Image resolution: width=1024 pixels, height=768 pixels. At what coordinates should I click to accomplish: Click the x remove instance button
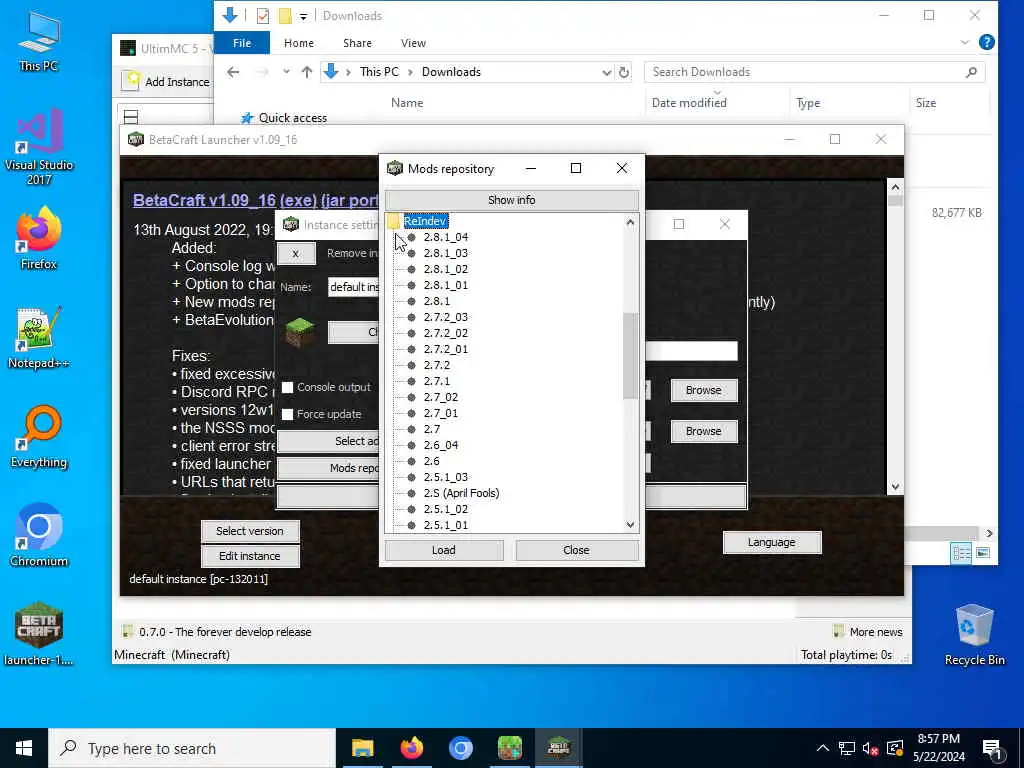pyautogui.click(x=296, y=253)
